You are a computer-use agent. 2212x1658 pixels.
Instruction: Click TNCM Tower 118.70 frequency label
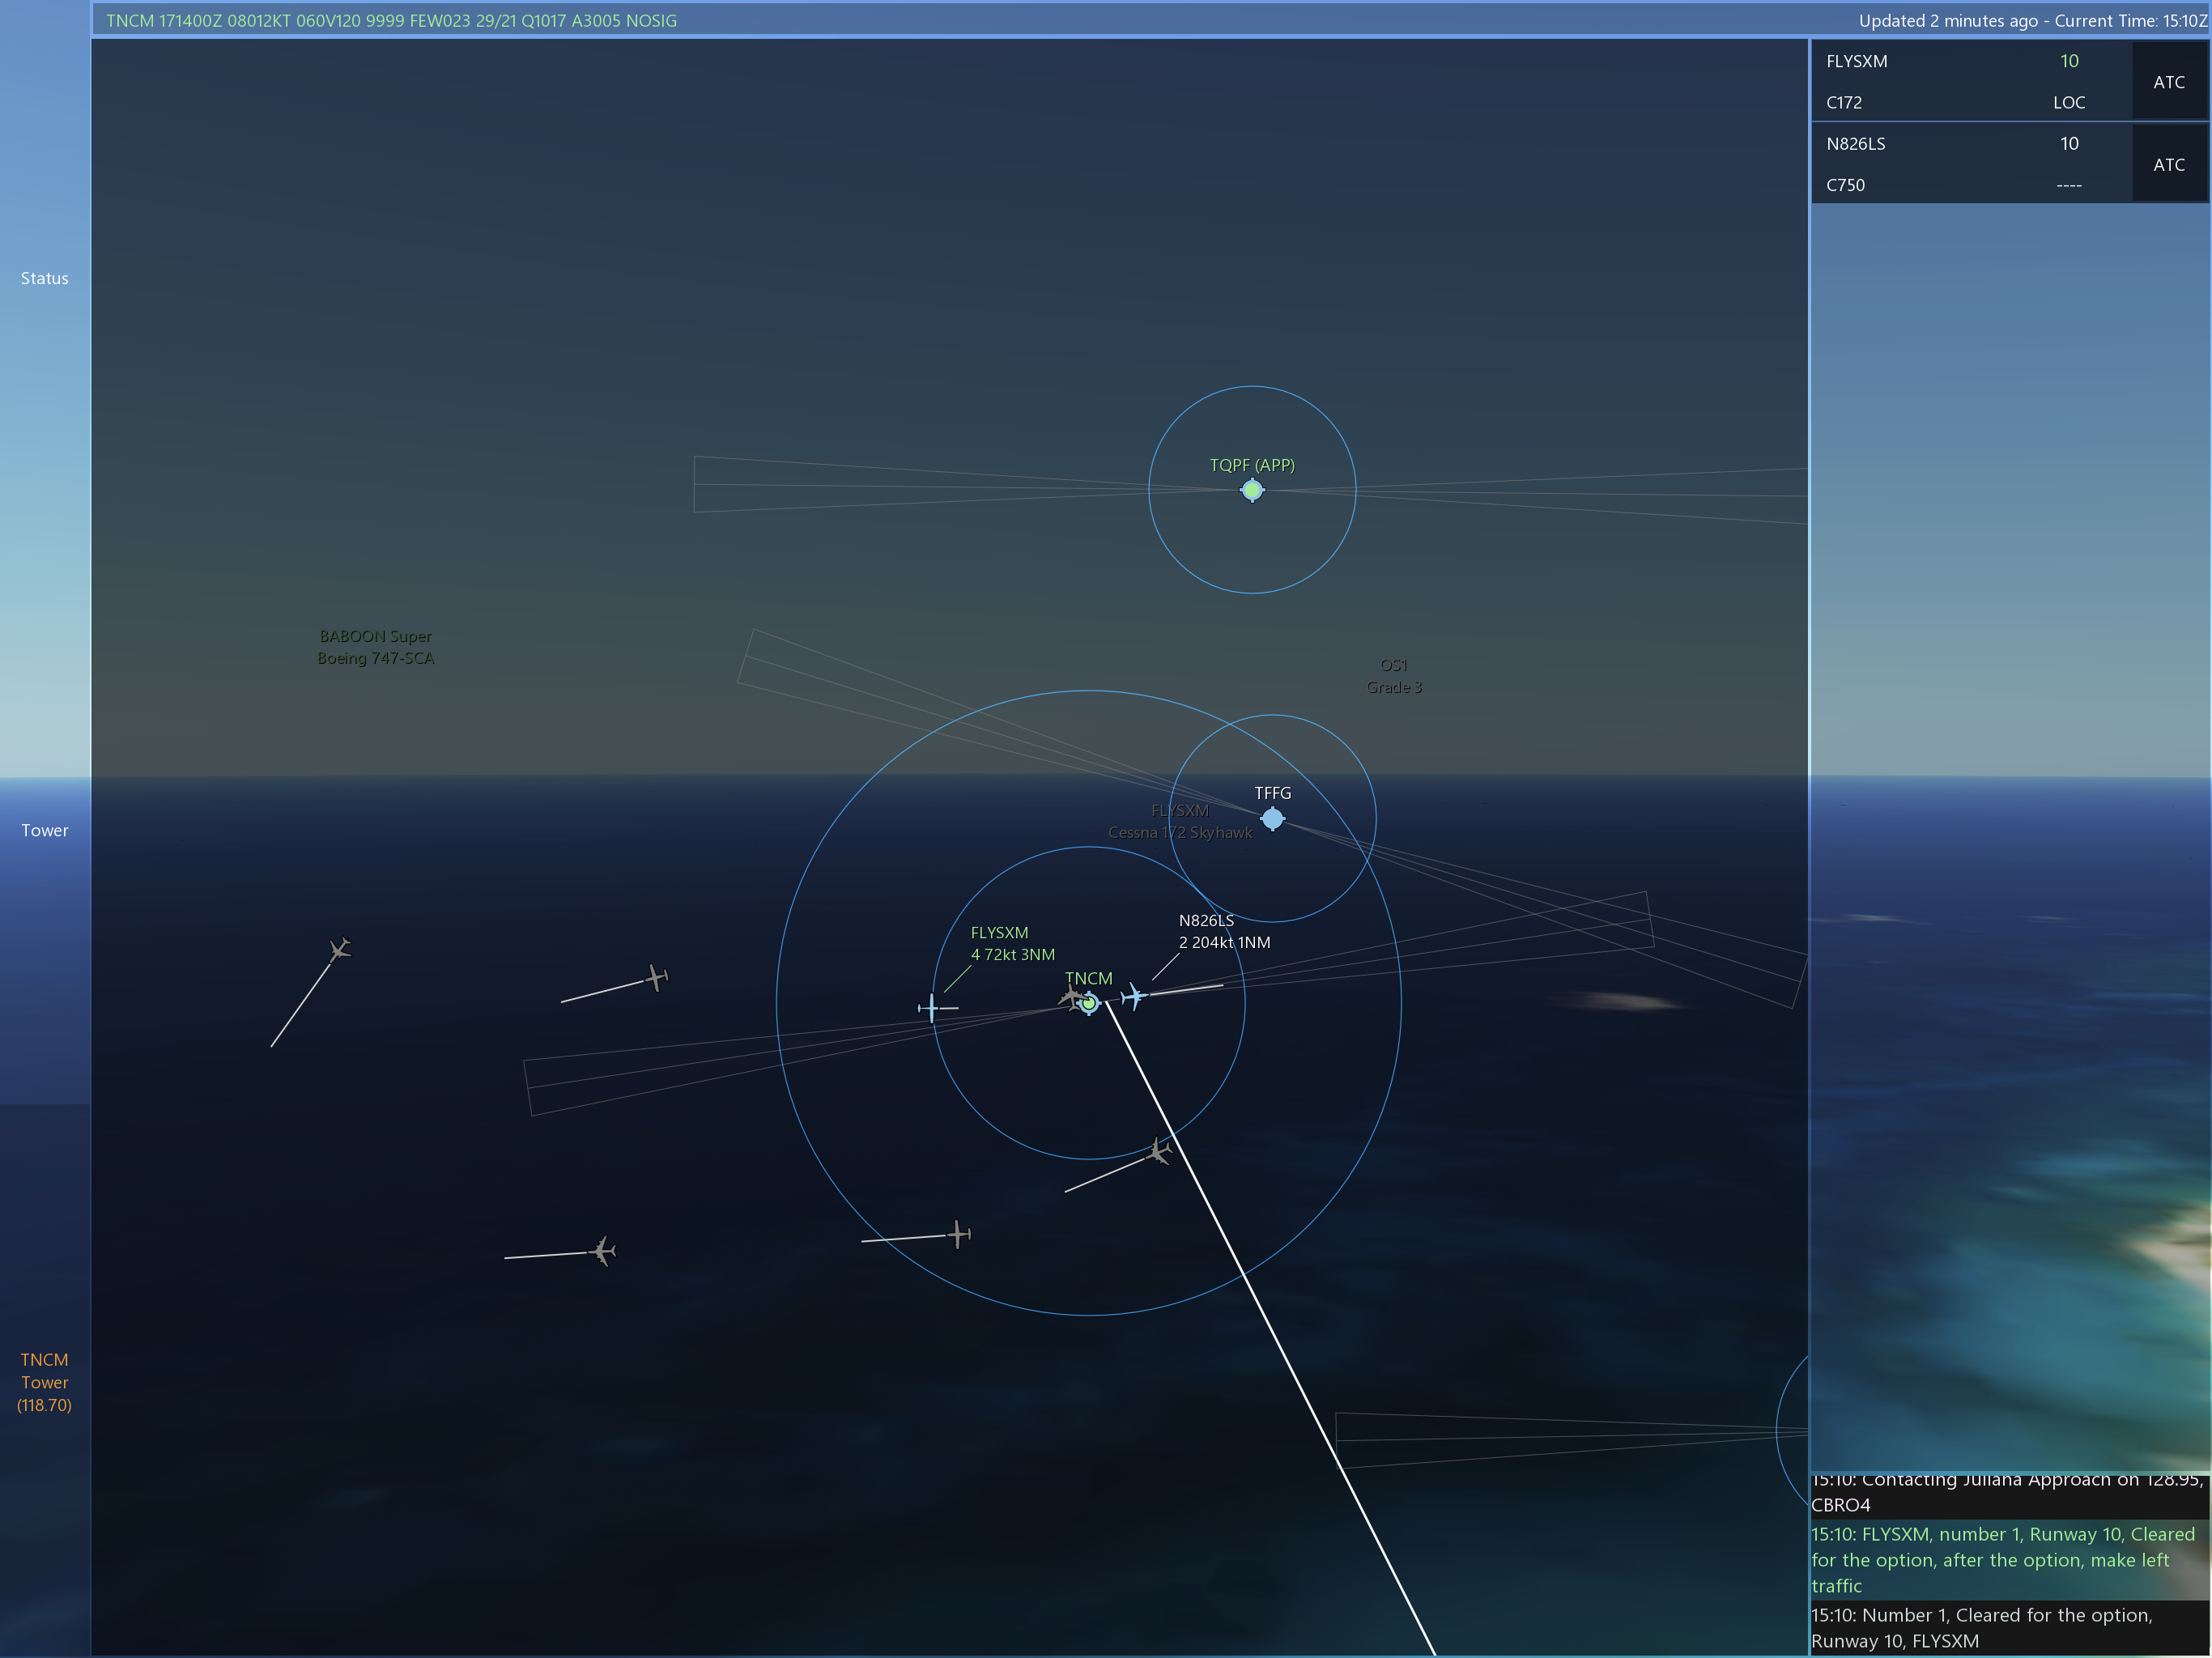coord(45,1382)
